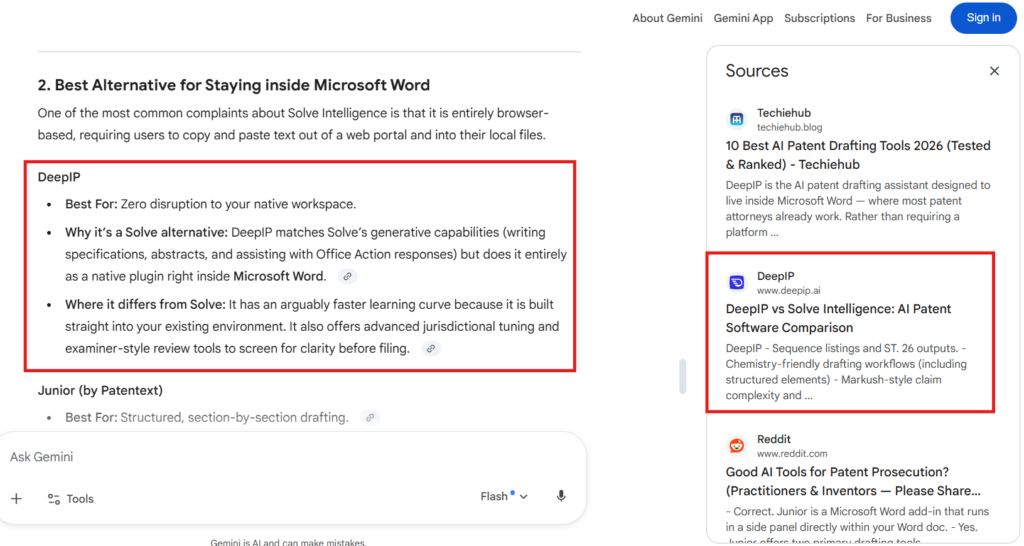Open citation link after 'clarity before filing.'
Viewport: 1024px width, 546px height.
pos(431,349)
